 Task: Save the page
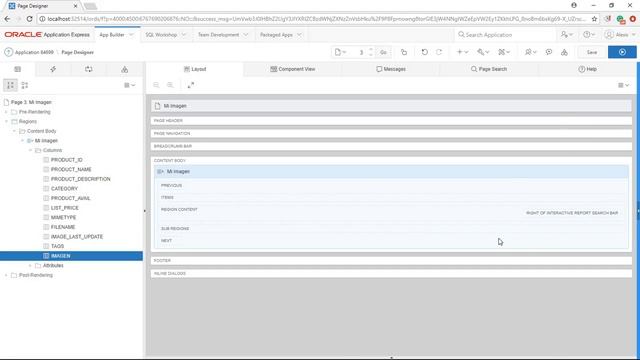(x=592, y=52)
